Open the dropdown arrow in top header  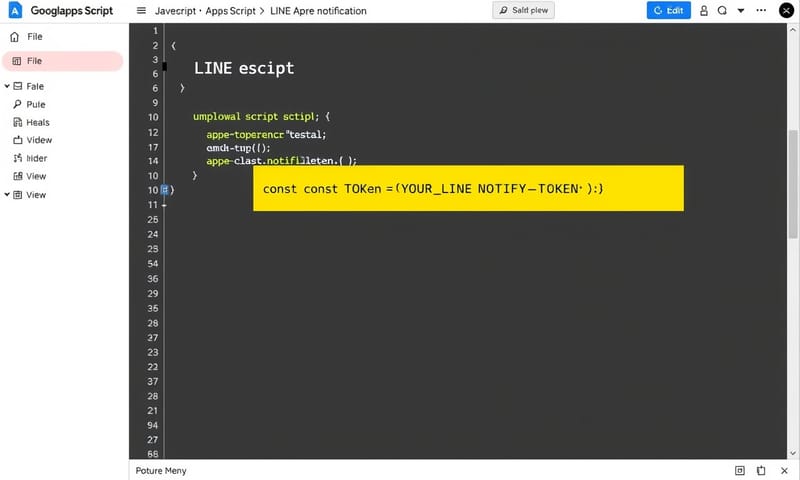(x=741, y=11)
